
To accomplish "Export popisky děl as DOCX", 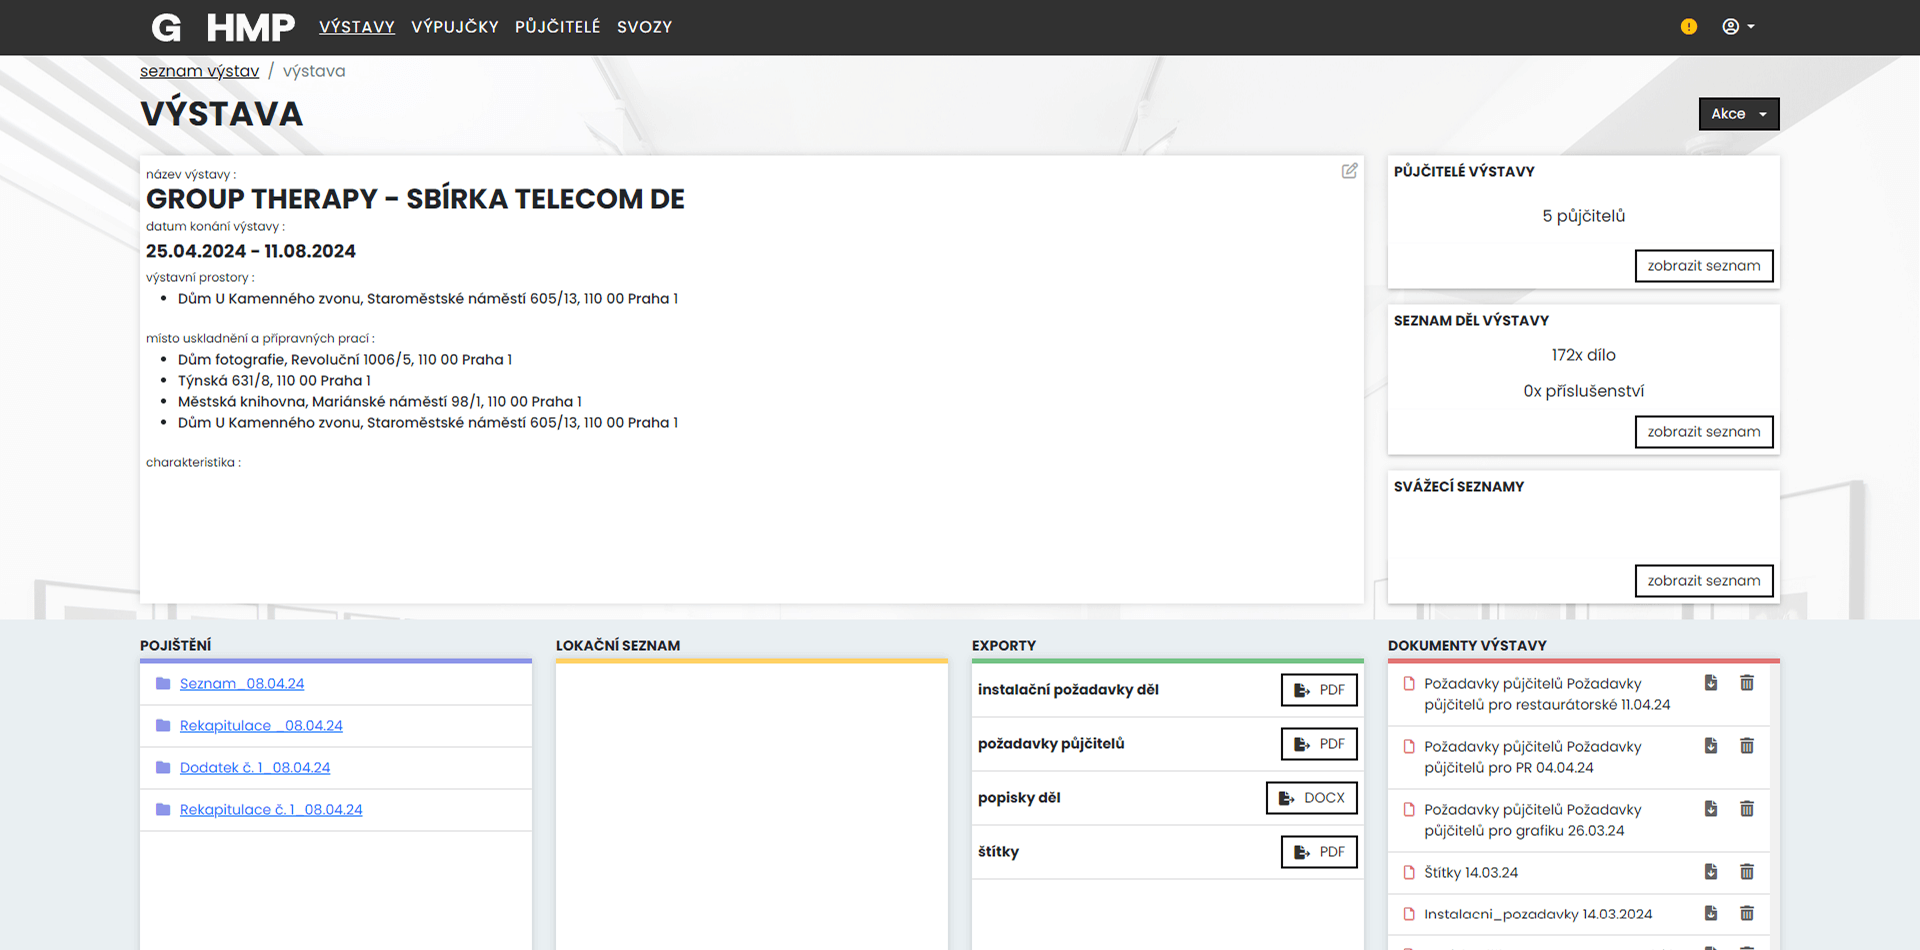I will (x=1311, y=798).
